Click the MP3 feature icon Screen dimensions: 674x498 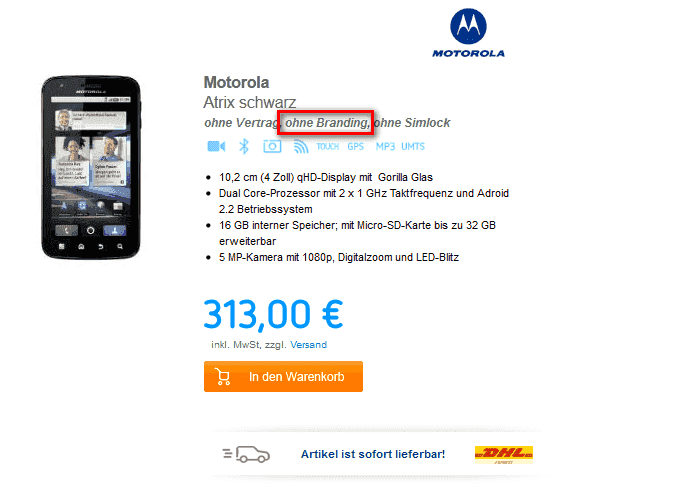pos(385,147)
